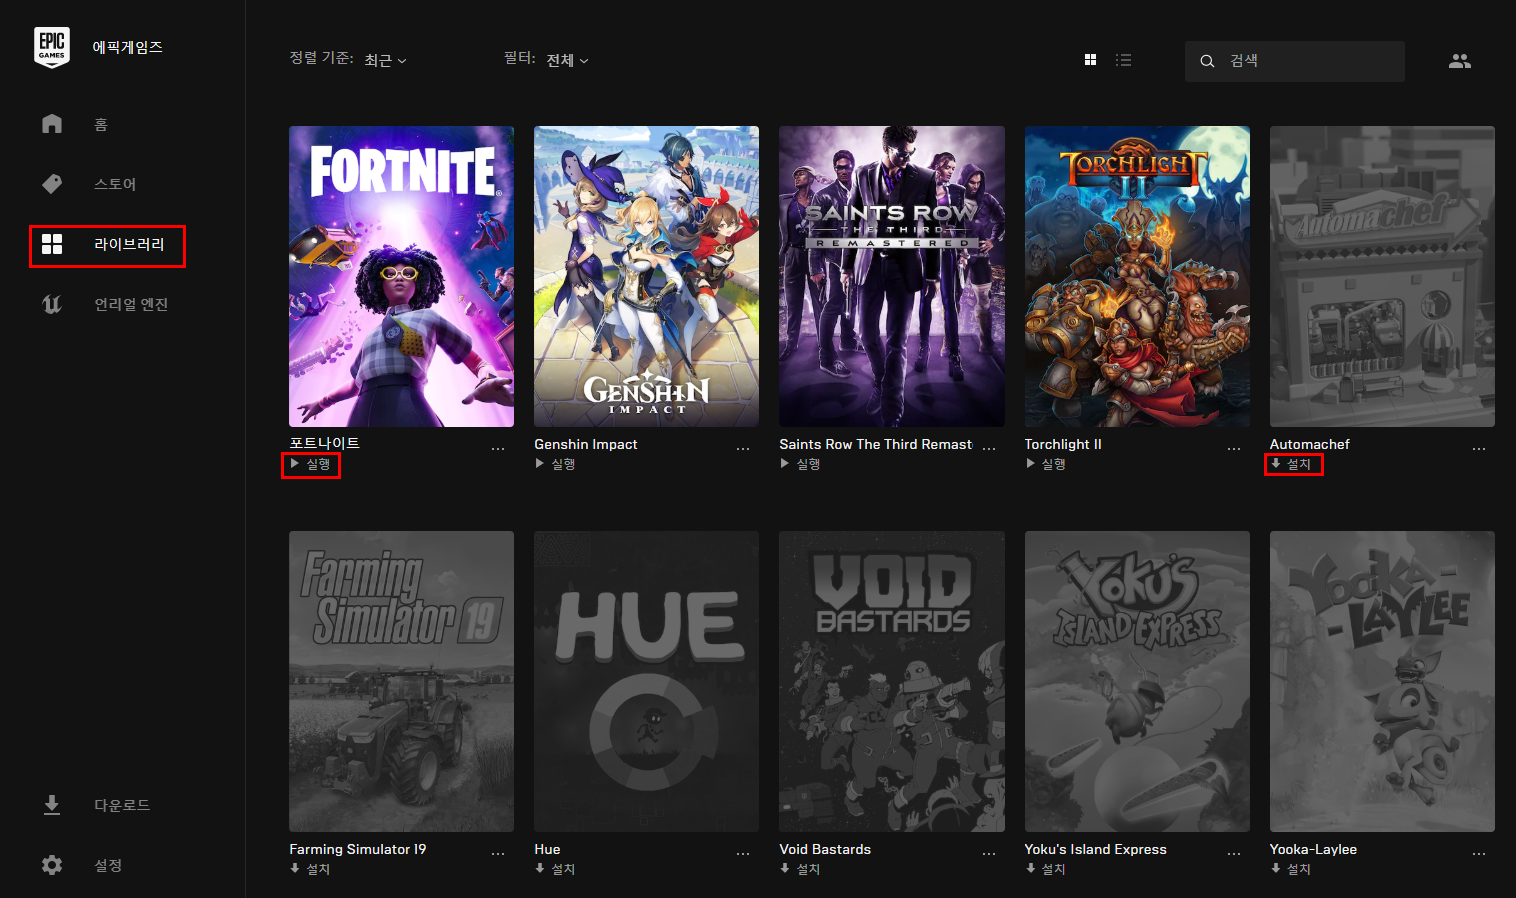1516x898 pixels.
Task: Go to 라이브러리 menu label
Action: [x=129, y=244]
